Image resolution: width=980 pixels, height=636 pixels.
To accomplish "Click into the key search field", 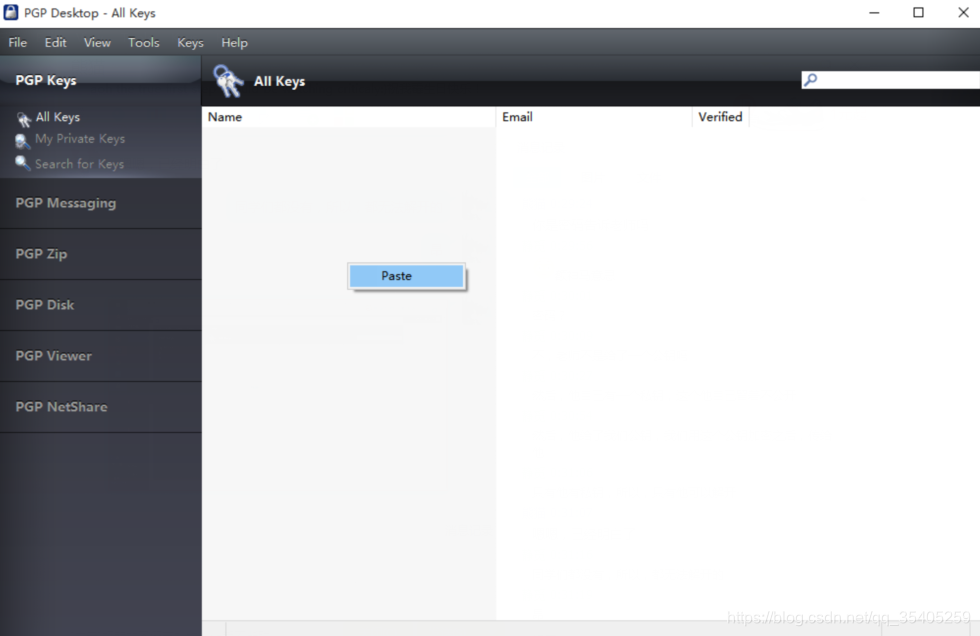I will (x=891, y=80).
